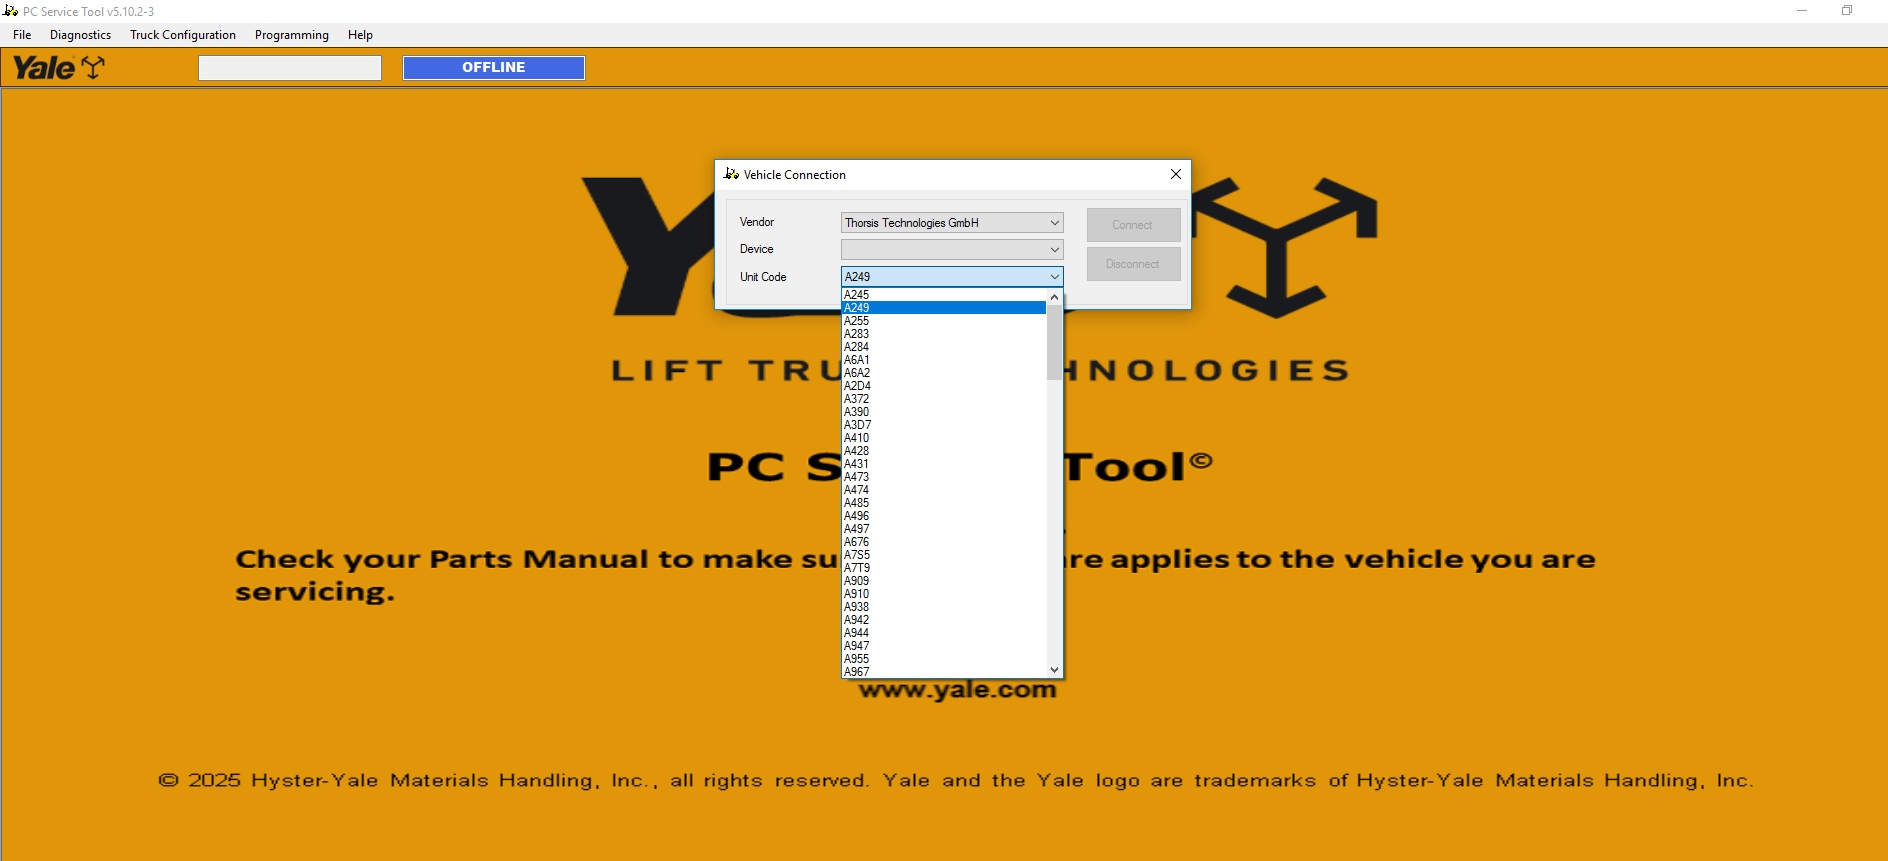The image size is (1888, 861).
Task: Select unit code A676
Action: (x=944, y=542)
